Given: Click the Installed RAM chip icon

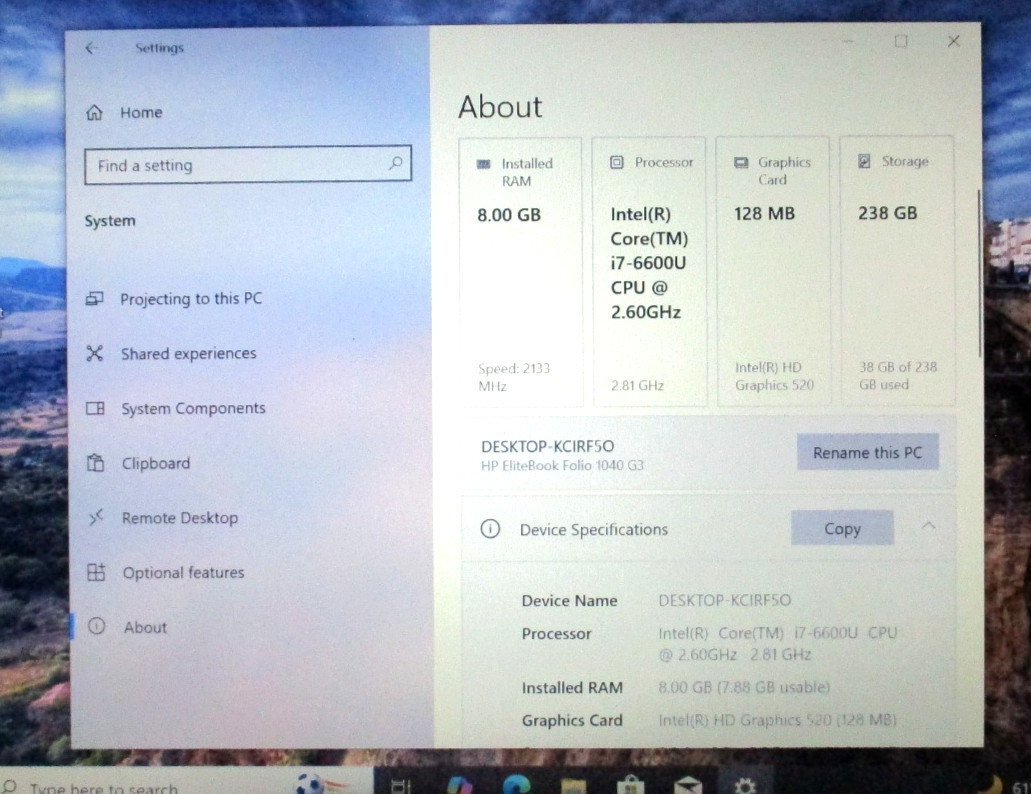Looking at the screenshot, I should pos(483,164).
